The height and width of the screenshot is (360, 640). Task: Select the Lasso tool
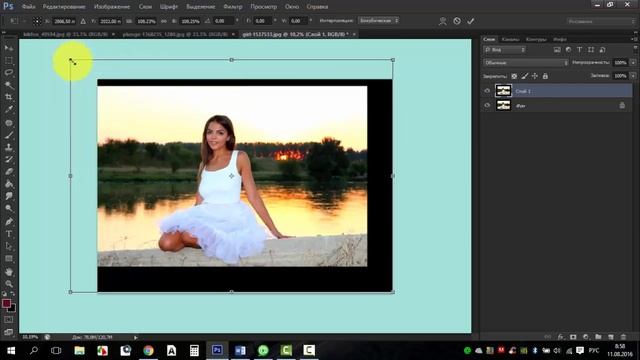coord(9,73)
